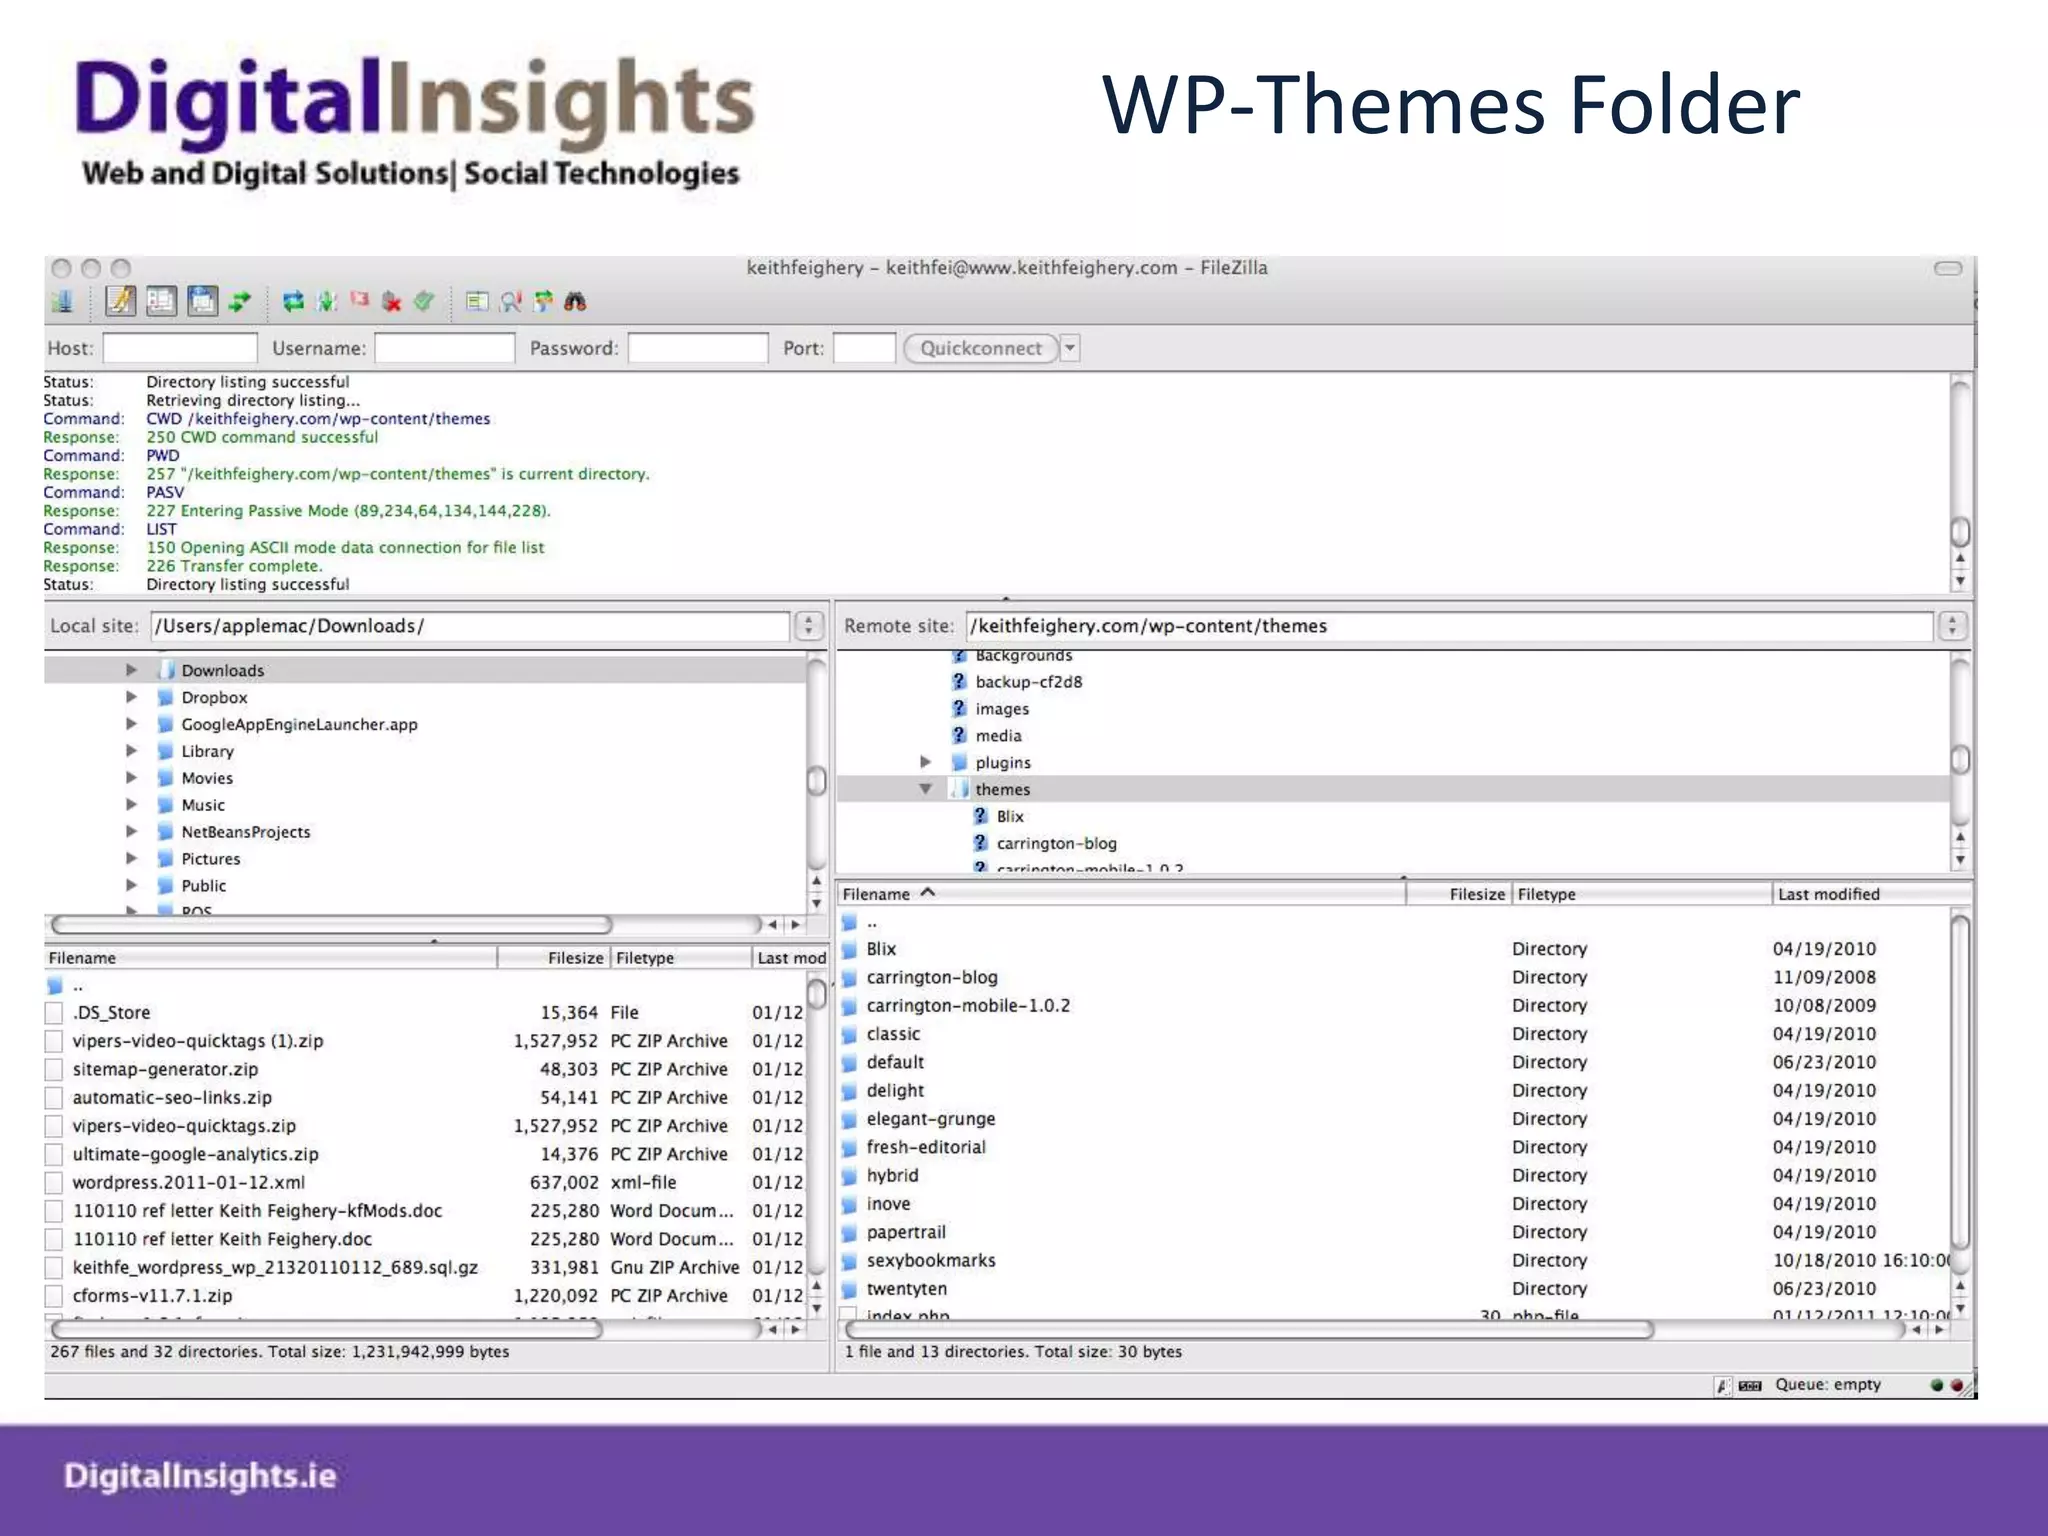Image resolution: width=2048 pixels, height=1536 pixels.
Task: Toggle the transfer queue display icon
Action: (240, 301)
